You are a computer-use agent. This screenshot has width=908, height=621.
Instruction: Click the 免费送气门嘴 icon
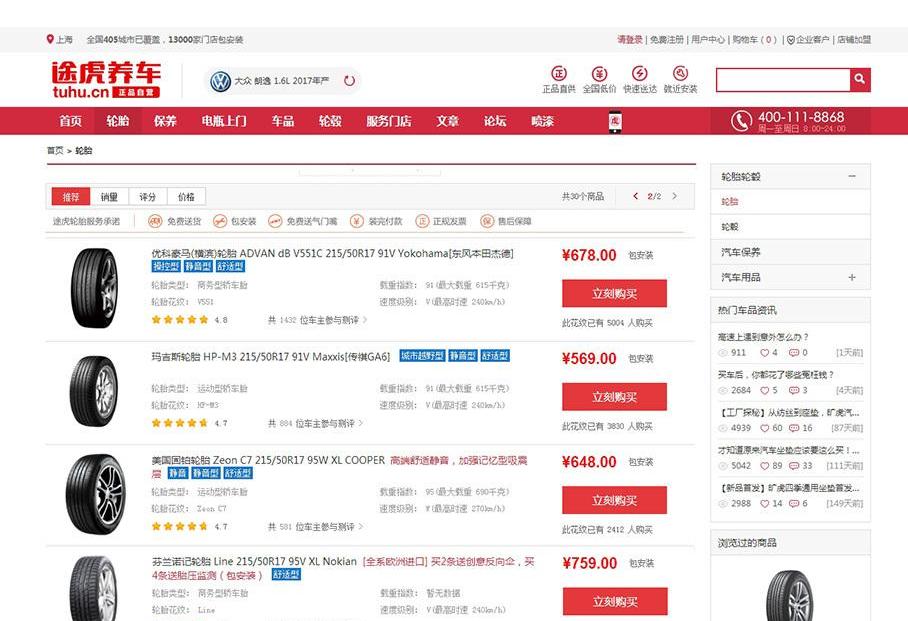point(274,221)
